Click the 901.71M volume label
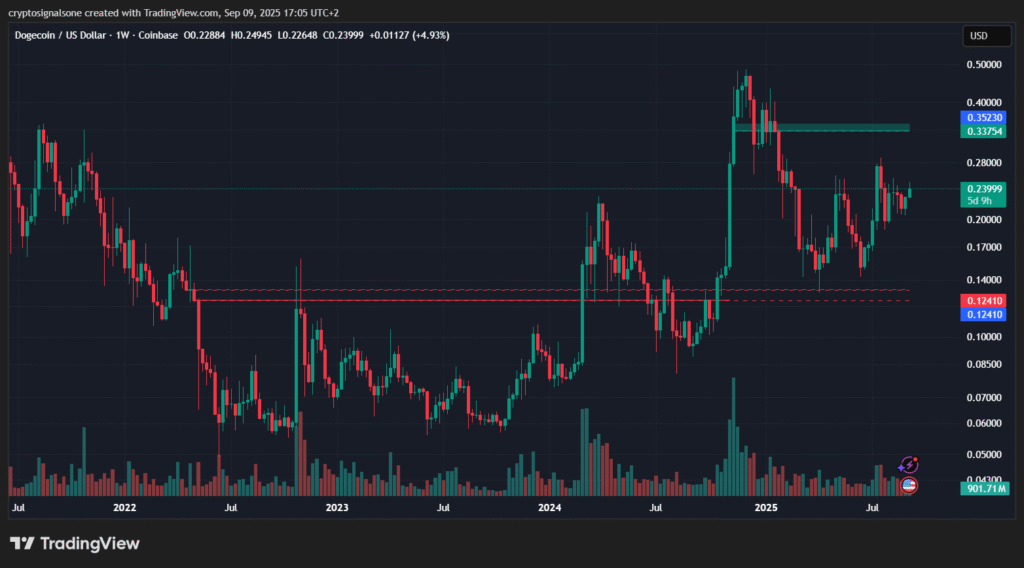This screenshot has height=568, width=1024. coord(984,488)
